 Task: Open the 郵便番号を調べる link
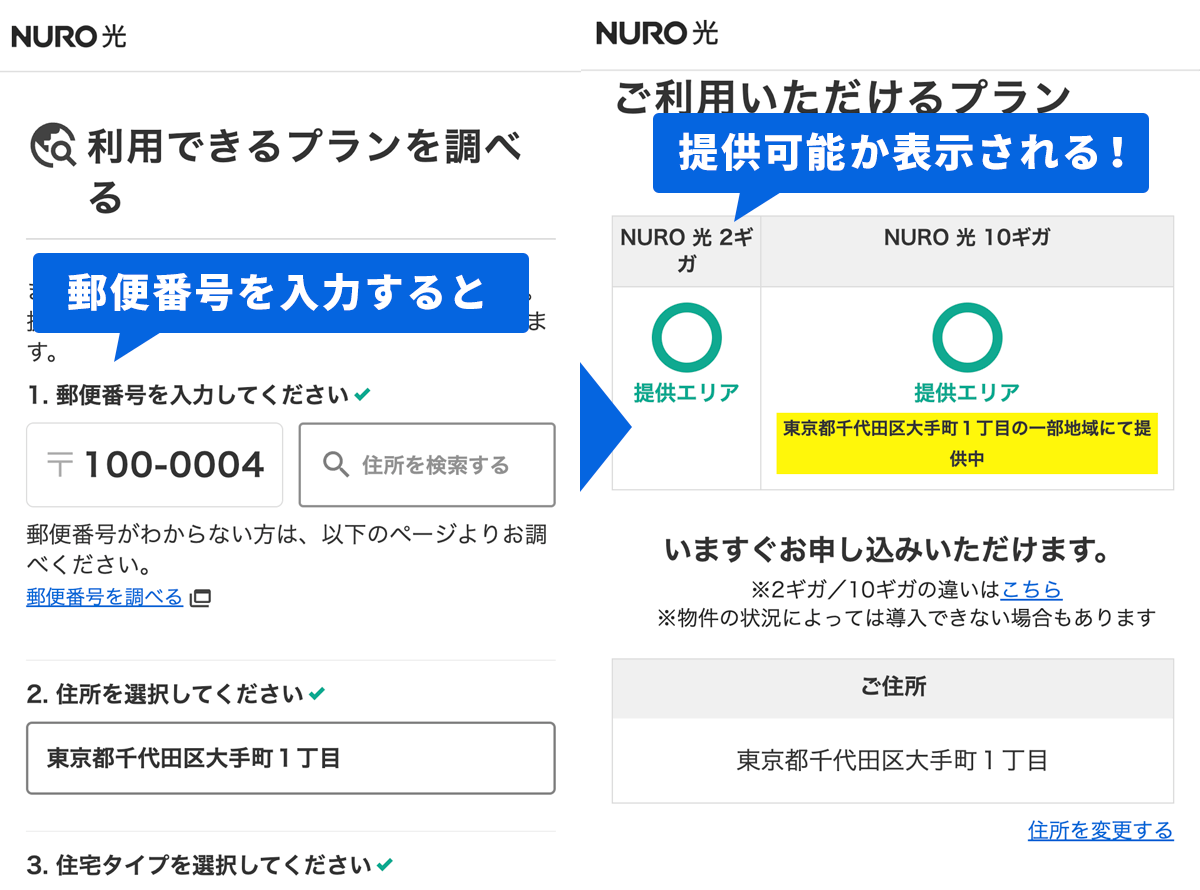104,598
